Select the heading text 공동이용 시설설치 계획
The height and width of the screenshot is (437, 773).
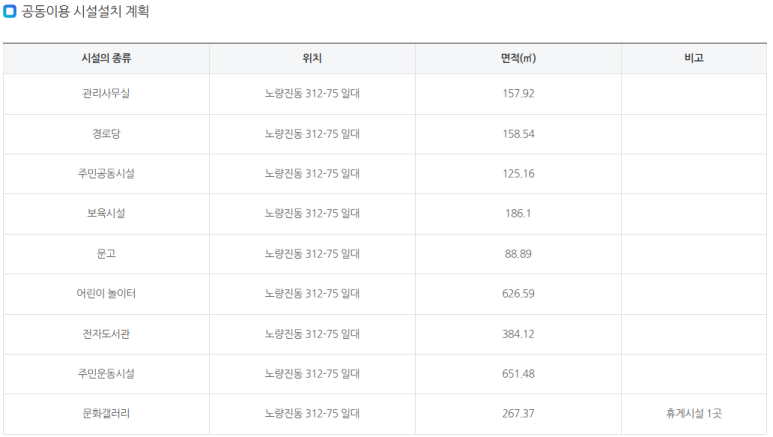coord(85,11)
